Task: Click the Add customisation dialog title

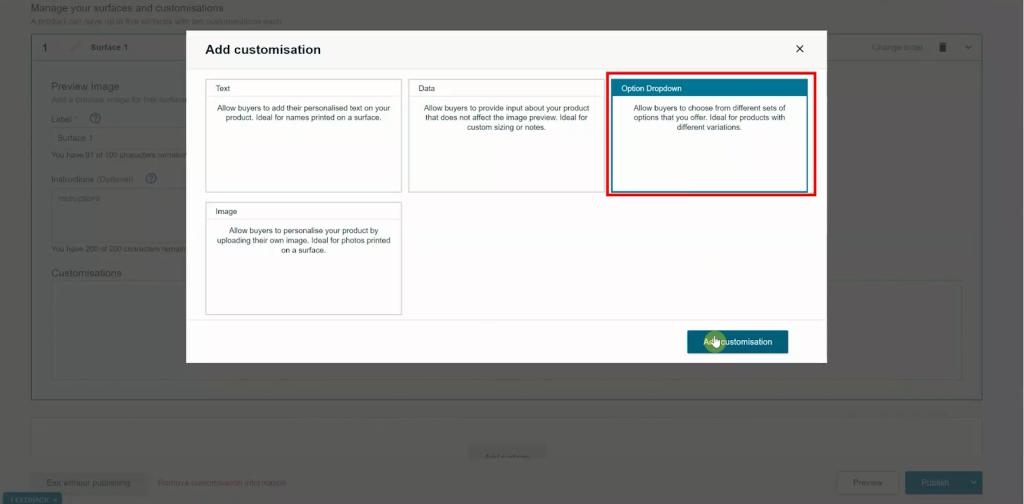Action: point(263,50)
